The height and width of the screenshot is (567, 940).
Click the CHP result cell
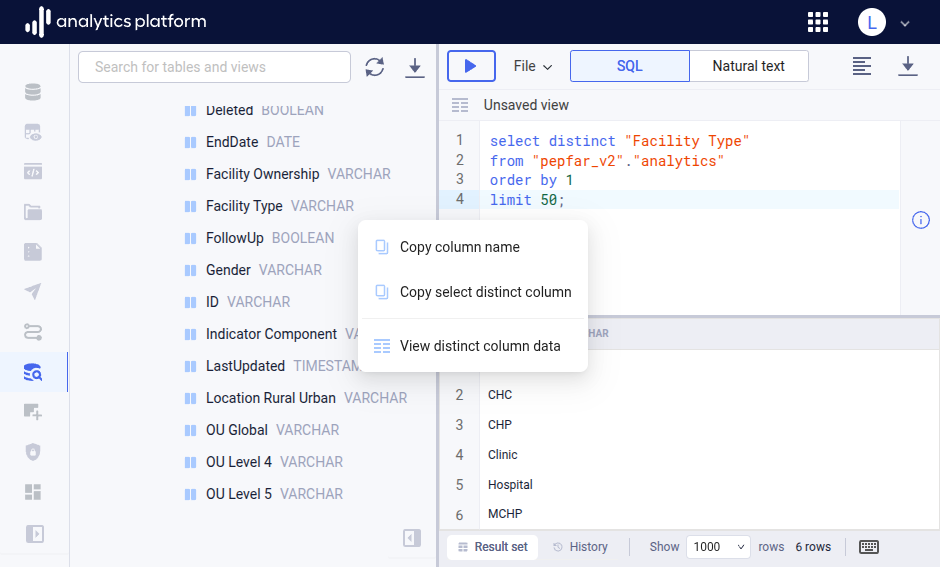click(500, 425)
